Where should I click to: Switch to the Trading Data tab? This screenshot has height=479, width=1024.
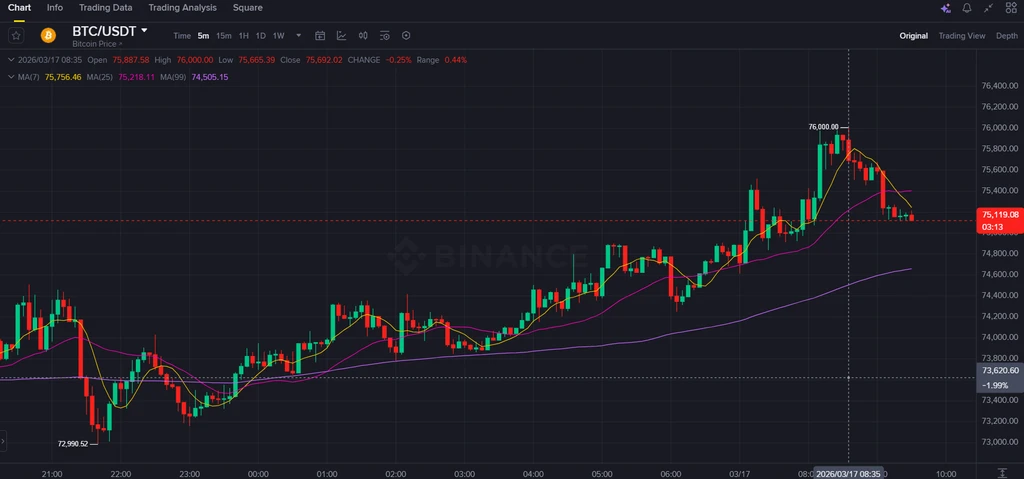[106, 8]
